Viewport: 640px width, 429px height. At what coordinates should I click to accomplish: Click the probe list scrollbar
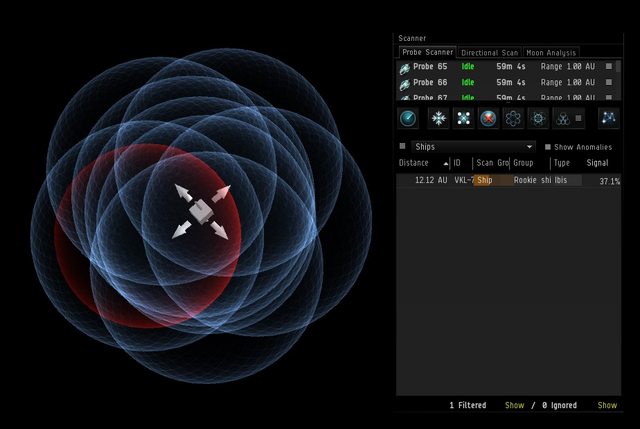618,66
